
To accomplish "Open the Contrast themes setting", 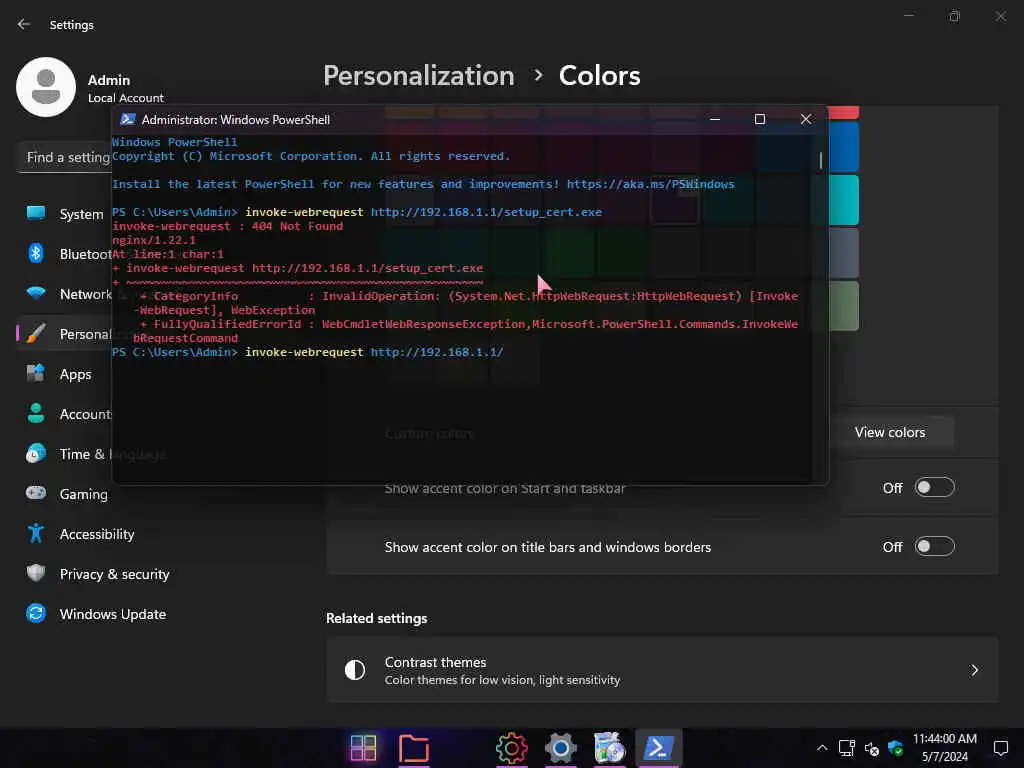I will [662, 670].
